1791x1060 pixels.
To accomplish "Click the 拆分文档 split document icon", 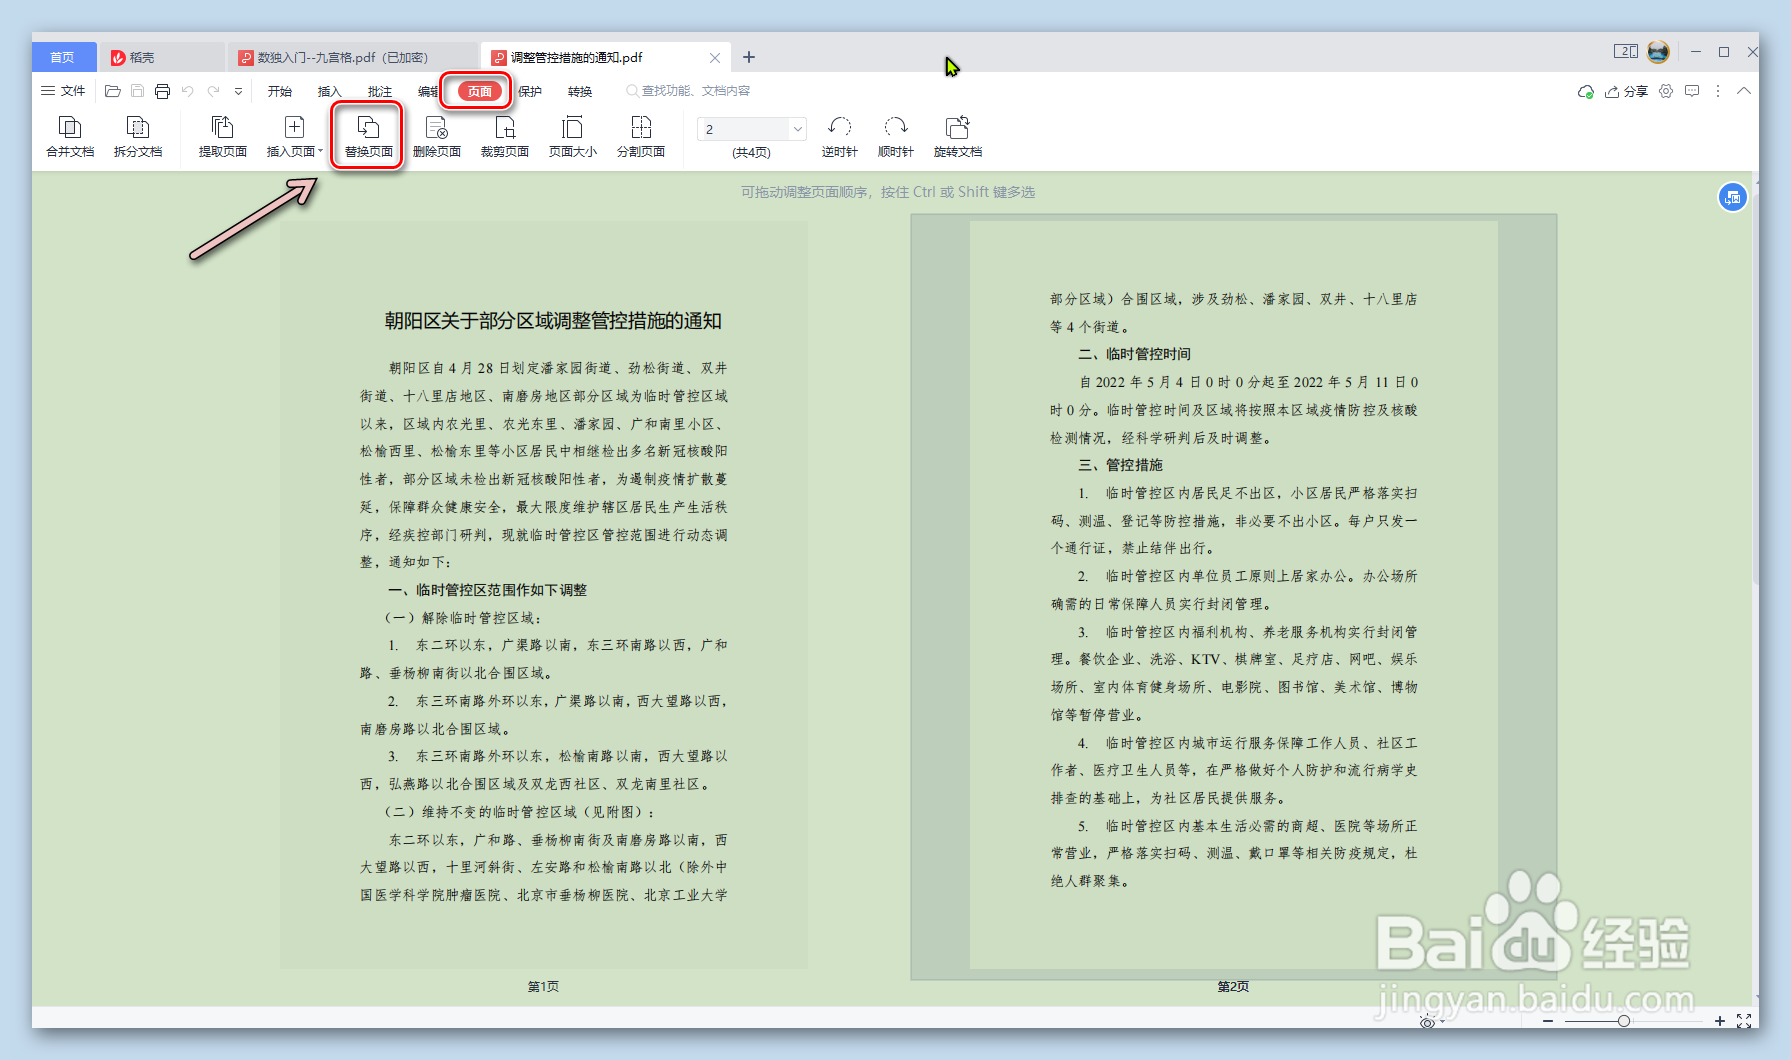I will (138, 136).
